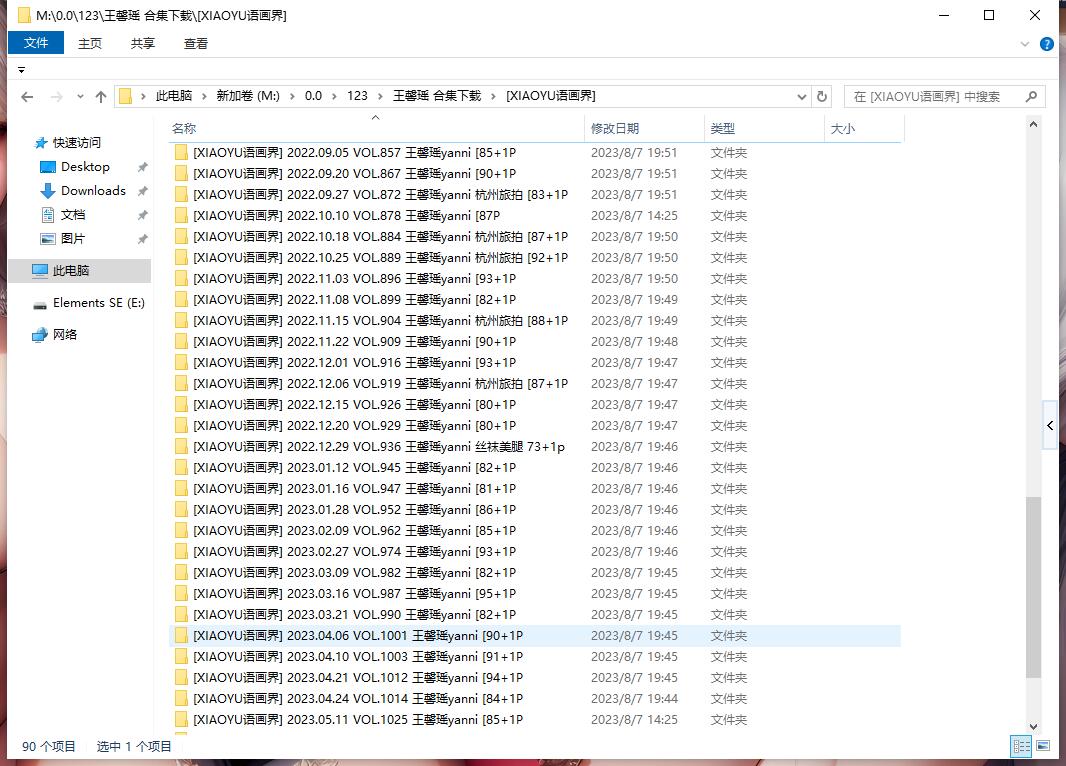Select row 2023.03.16 VOL.987
Image resolution: width=1066 pixels, height=766 pixels.
pyautogui.click(x=534, y=593)
